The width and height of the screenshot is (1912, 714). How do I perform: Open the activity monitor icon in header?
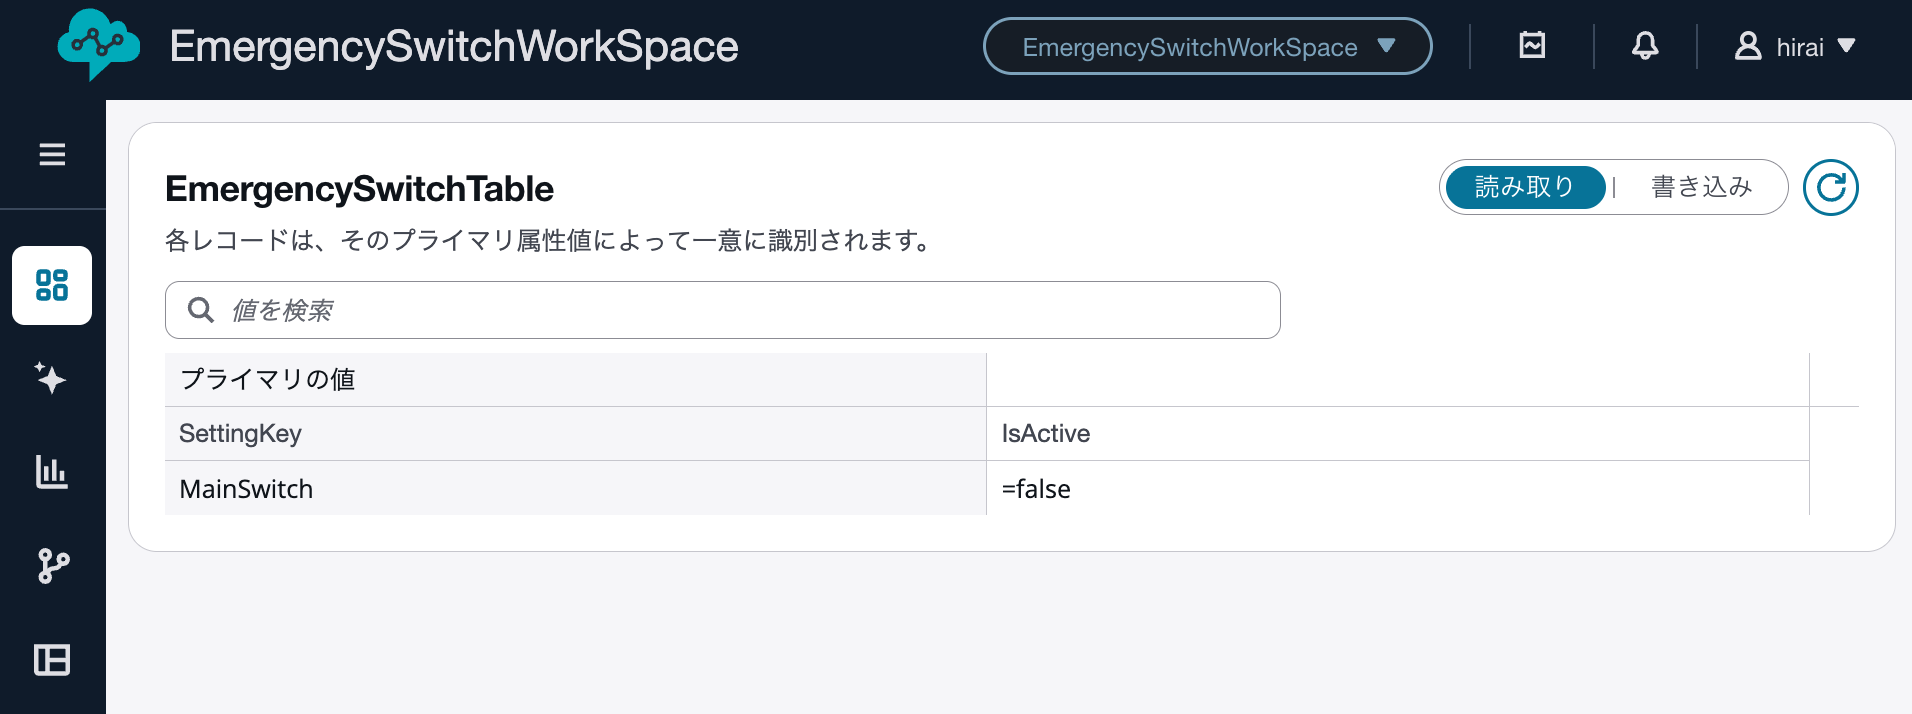[1532, 46]
